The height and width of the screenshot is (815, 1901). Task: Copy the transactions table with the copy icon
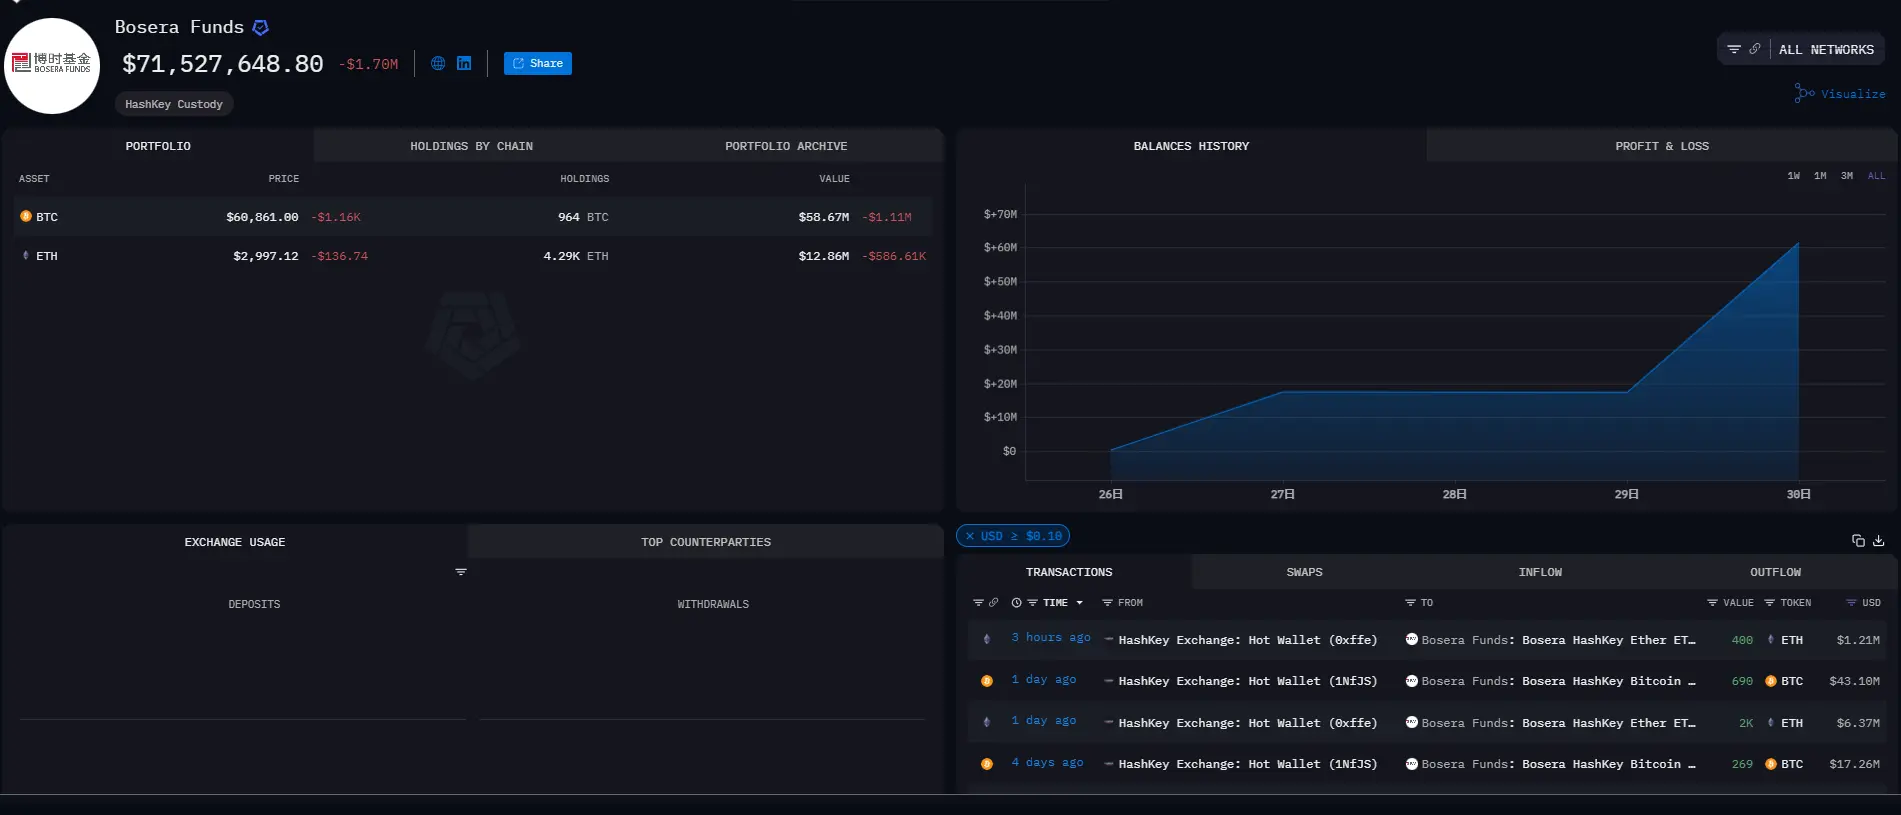pyautogui.click(x=1858, y=541)
